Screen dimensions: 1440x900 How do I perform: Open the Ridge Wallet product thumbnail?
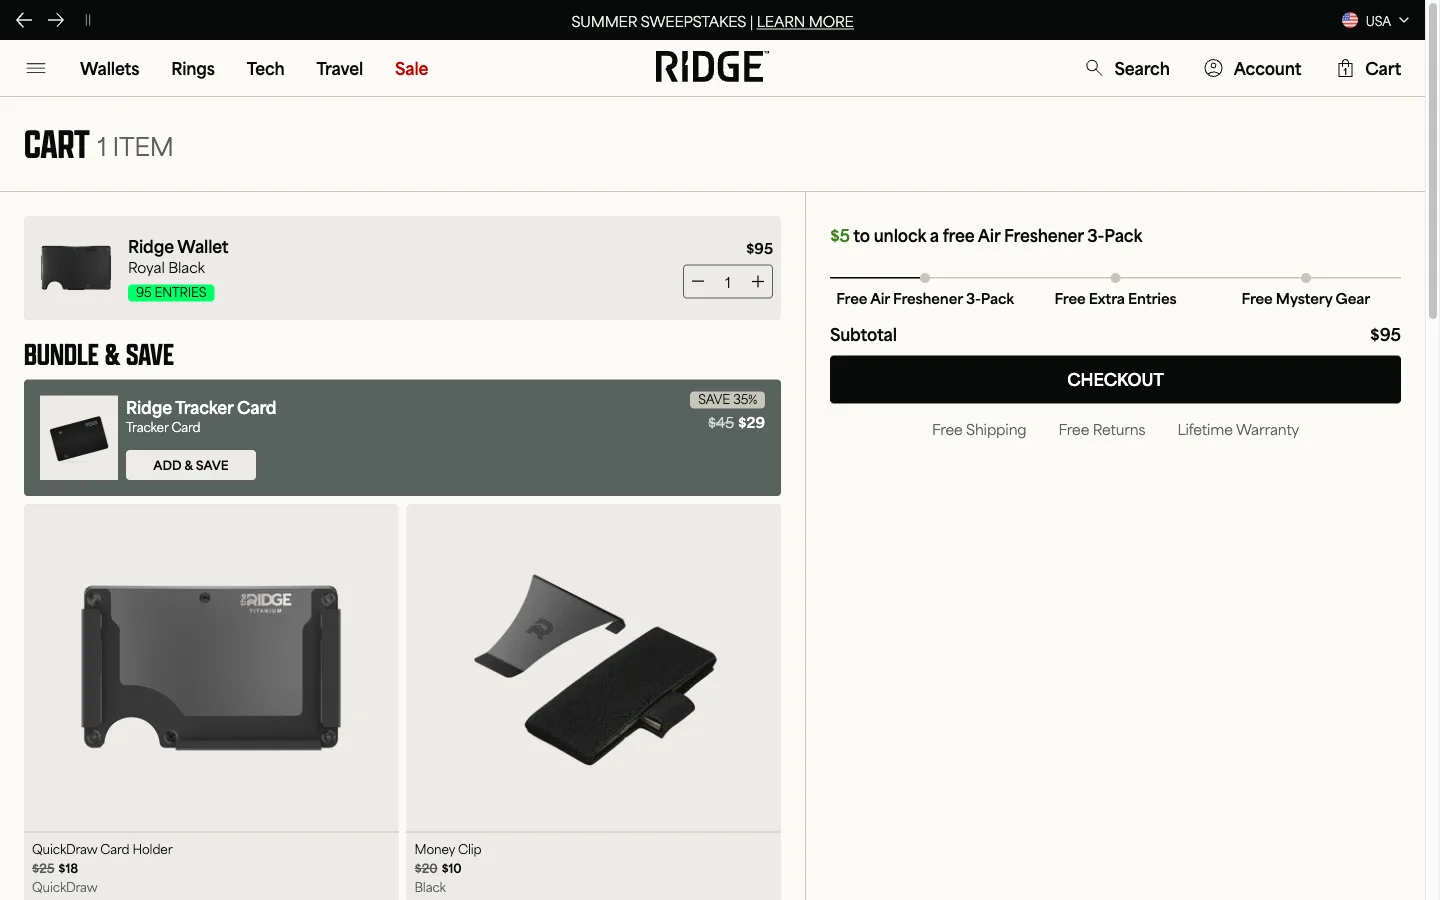click(x=76, y=268)
